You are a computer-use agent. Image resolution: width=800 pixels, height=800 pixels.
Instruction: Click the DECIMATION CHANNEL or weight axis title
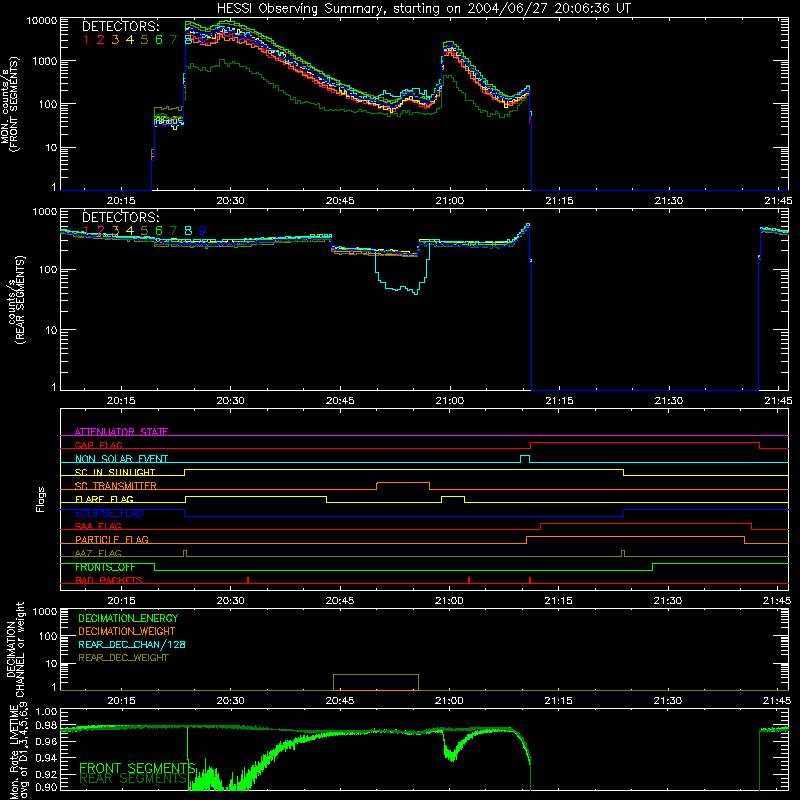point(15,649)
